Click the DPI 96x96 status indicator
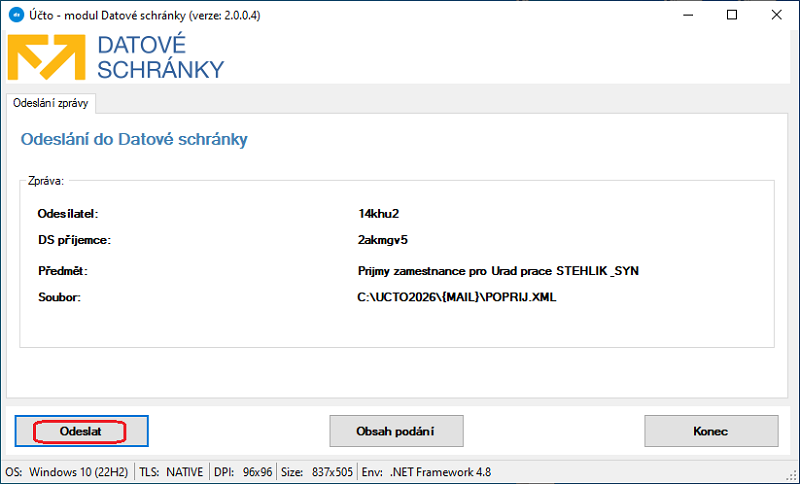 tap(243, 471)
